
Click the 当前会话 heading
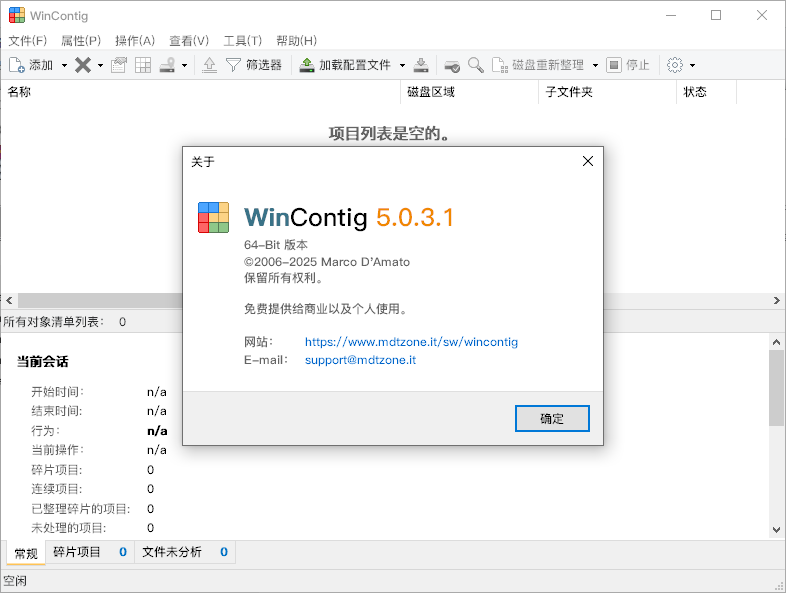pyautogui.click(x=43, y=361)
